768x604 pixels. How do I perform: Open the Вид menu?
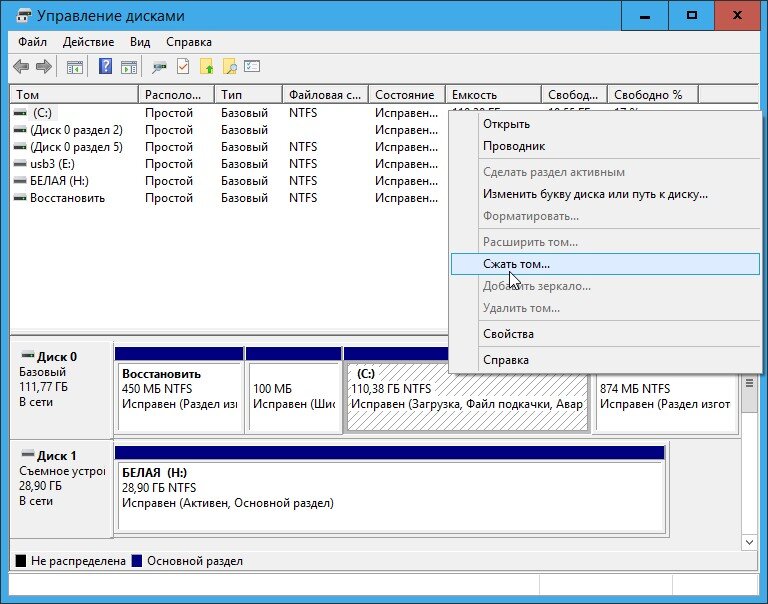click(140, 42)
